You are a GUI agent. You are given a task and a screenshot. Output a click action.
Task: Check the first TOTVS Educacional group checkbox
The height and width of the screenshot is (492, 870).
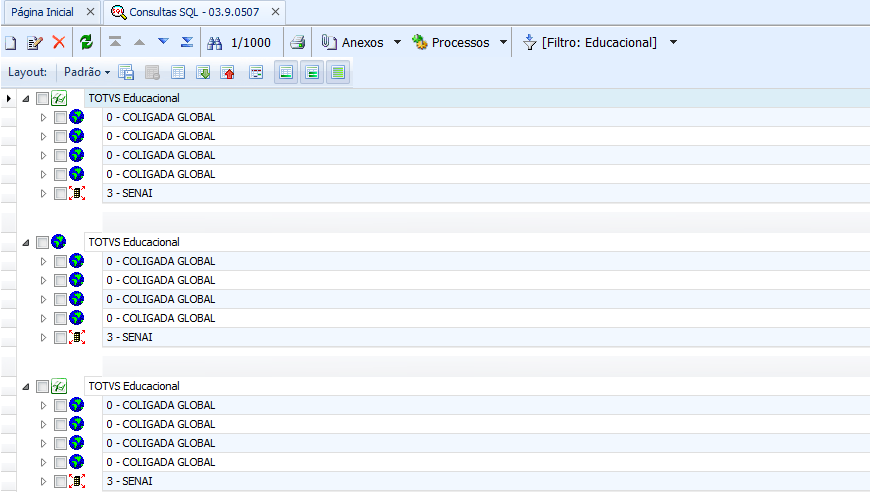tap(42, 99)
